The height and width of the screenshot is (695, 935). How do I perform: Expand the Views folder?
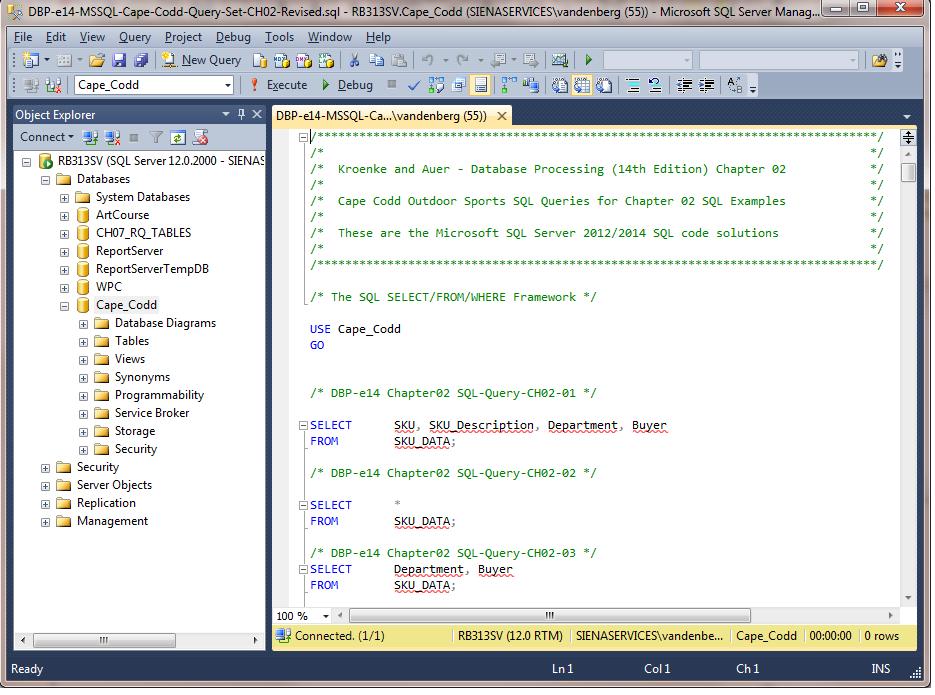coord(83,361)
